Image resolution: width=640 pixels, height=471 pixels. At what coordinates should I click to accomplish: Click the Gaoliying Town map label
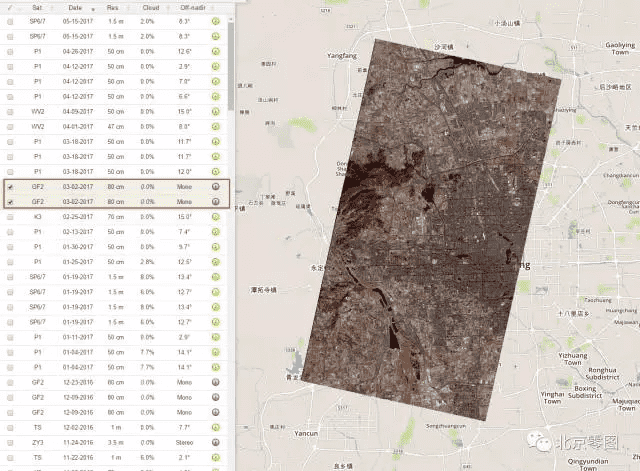pyautogui.click(x=620, y=49)
